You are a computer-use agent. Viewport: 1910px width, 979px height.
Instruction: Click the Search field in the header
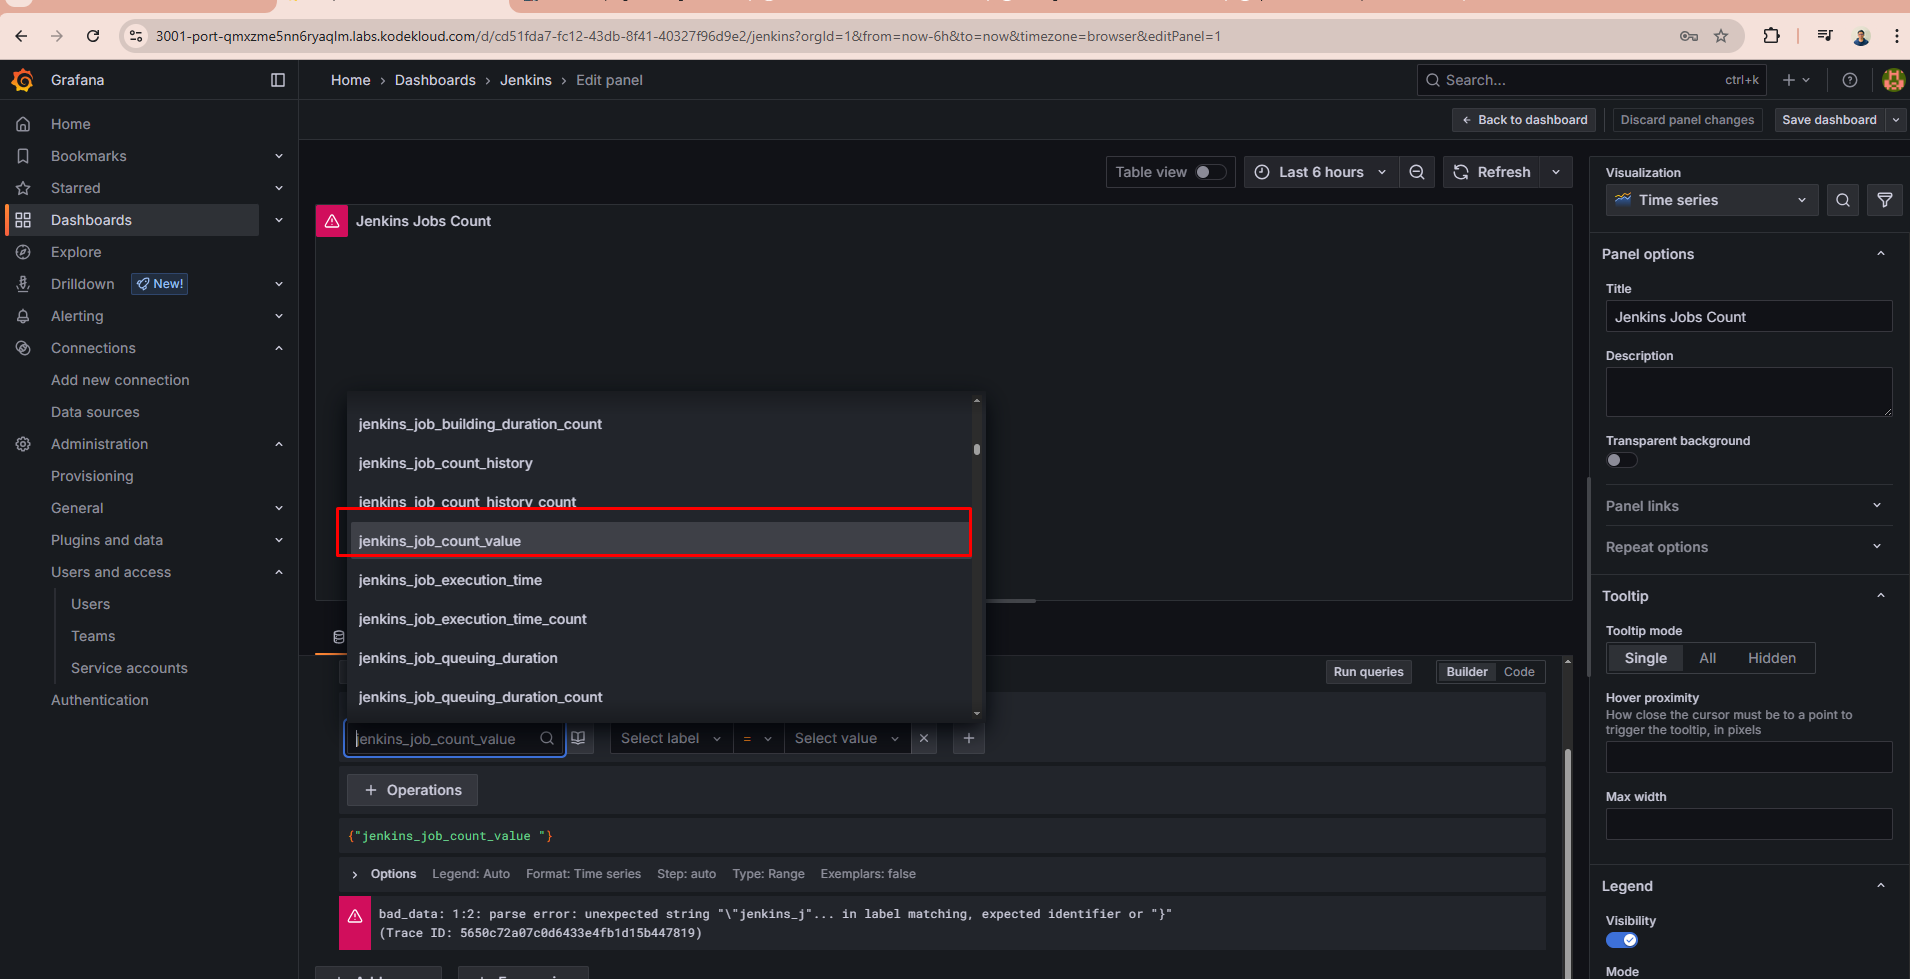[x=1591, y=80]
